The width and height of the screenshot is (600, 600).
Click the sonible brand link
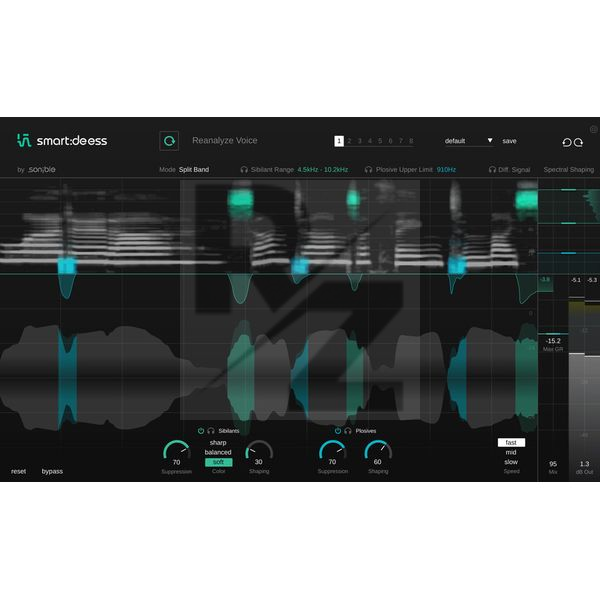pyautogui.click(x=42, y=170)
